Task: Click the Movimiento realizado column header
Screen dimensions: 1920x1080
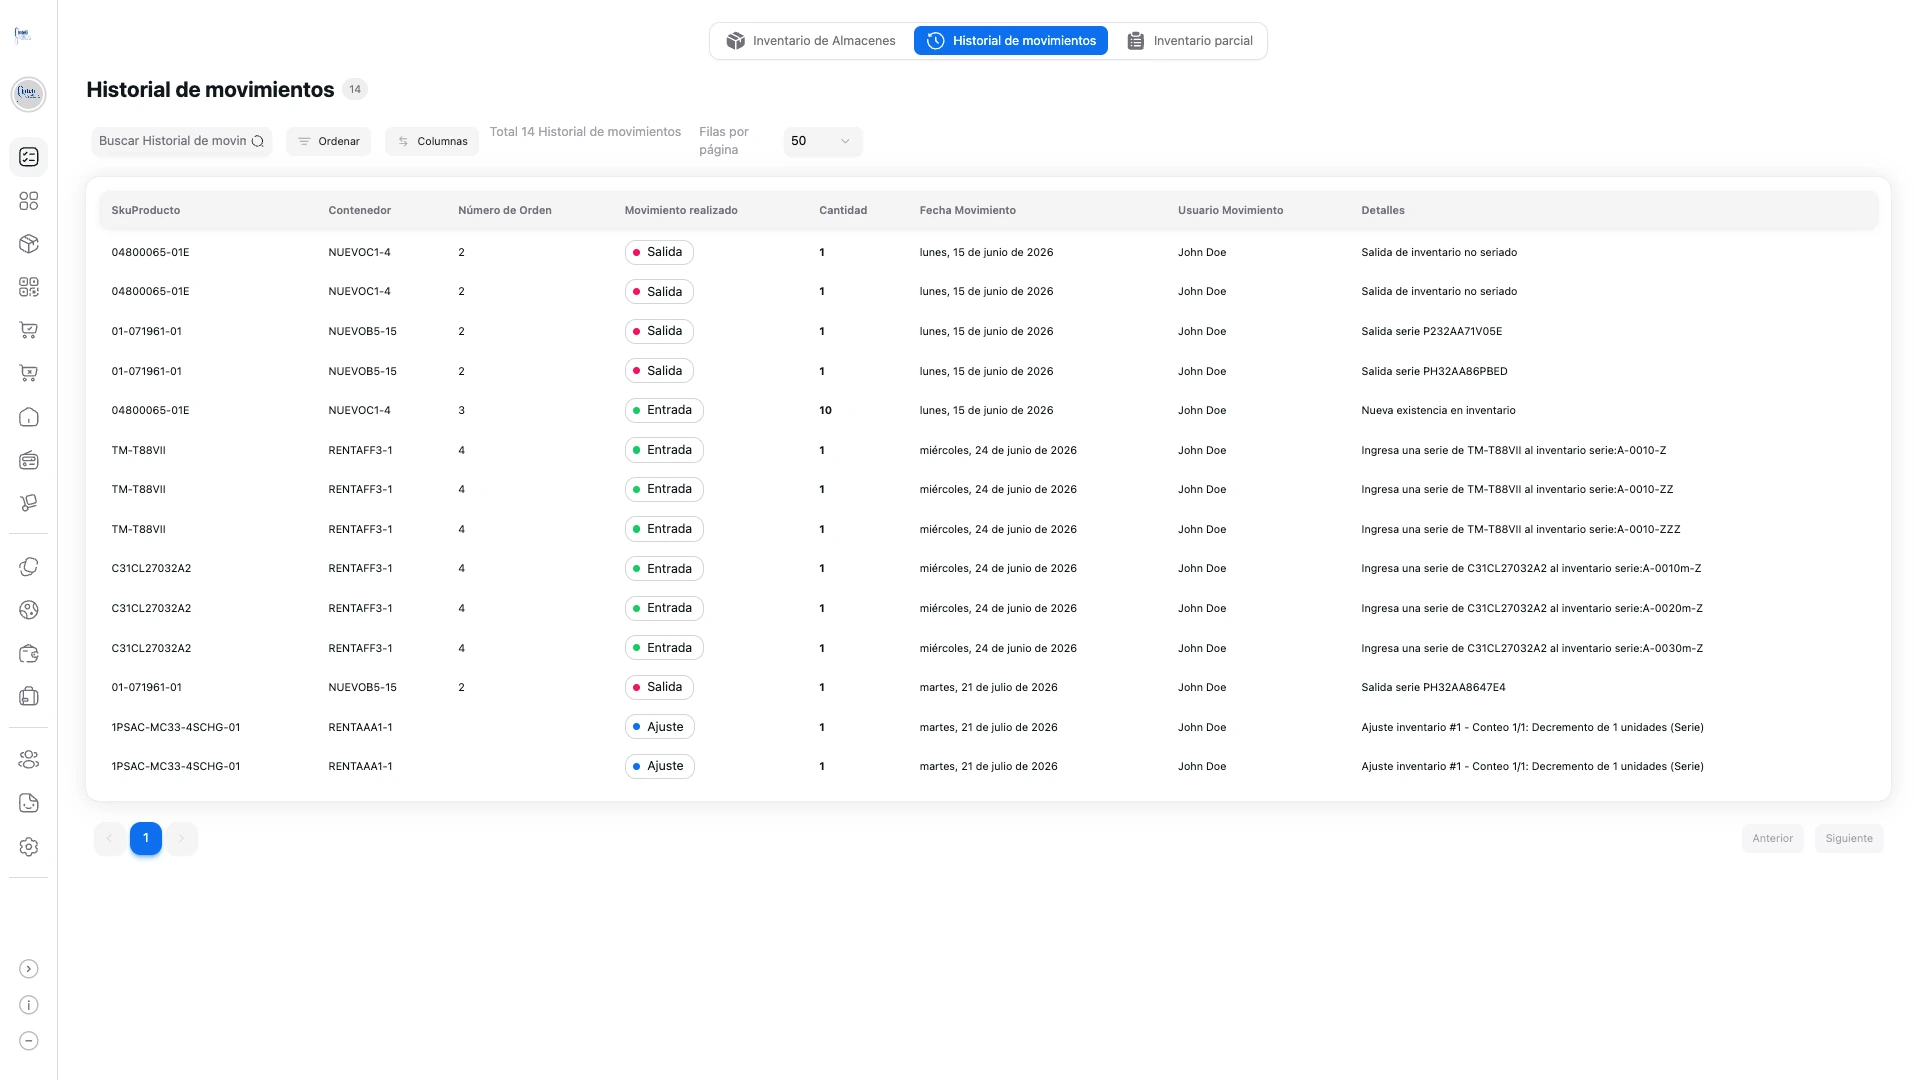Action: coord(681,210)
